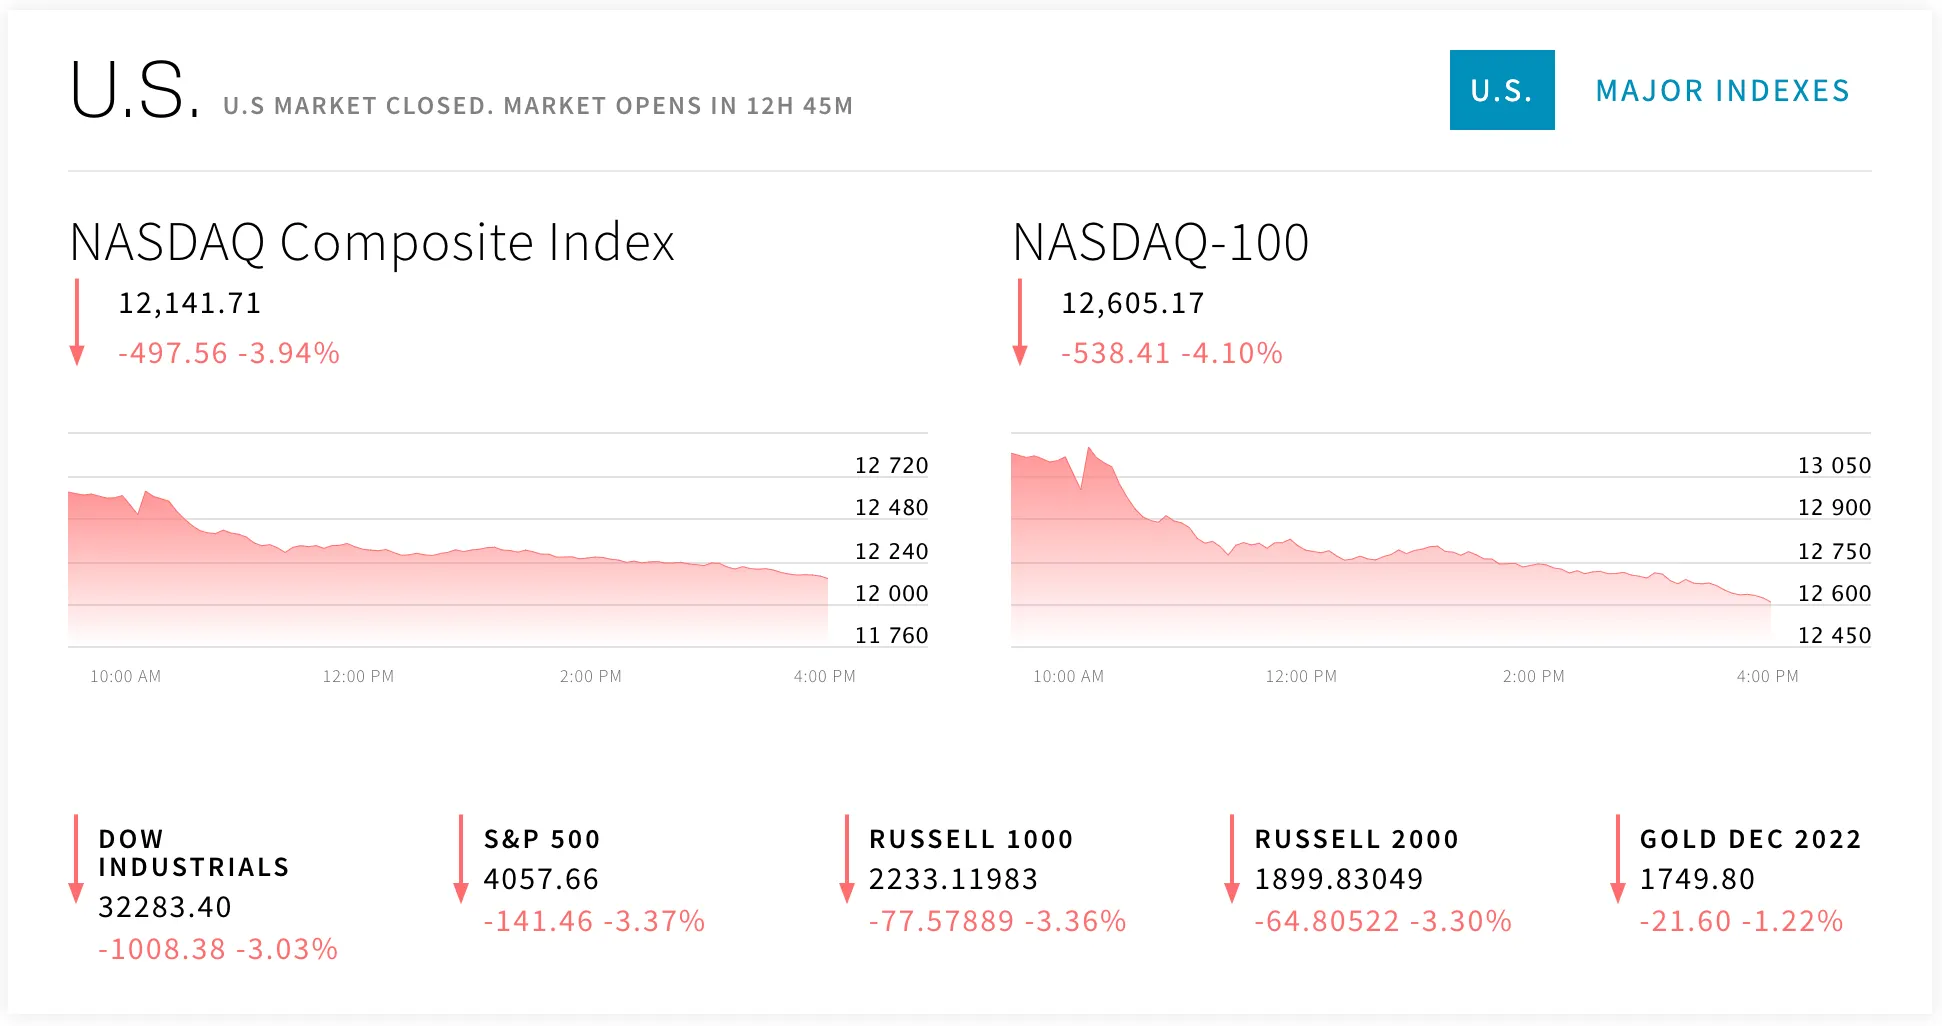Click the Gold Dec 2022 down arrow
The height and width of the screenshot is (1026, 1942).
[x=1618, y=859]
